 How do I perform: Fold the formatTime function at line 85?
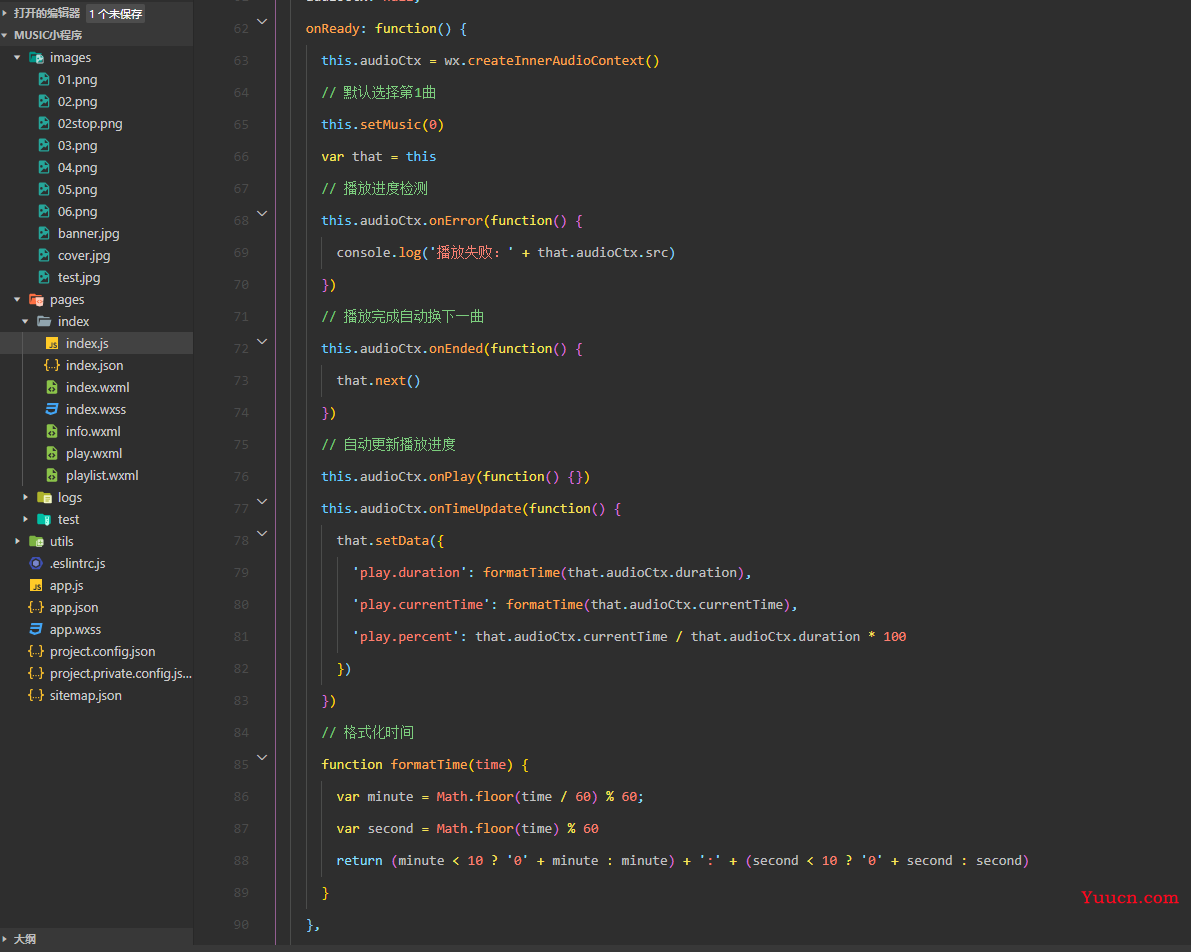[262, 757]
